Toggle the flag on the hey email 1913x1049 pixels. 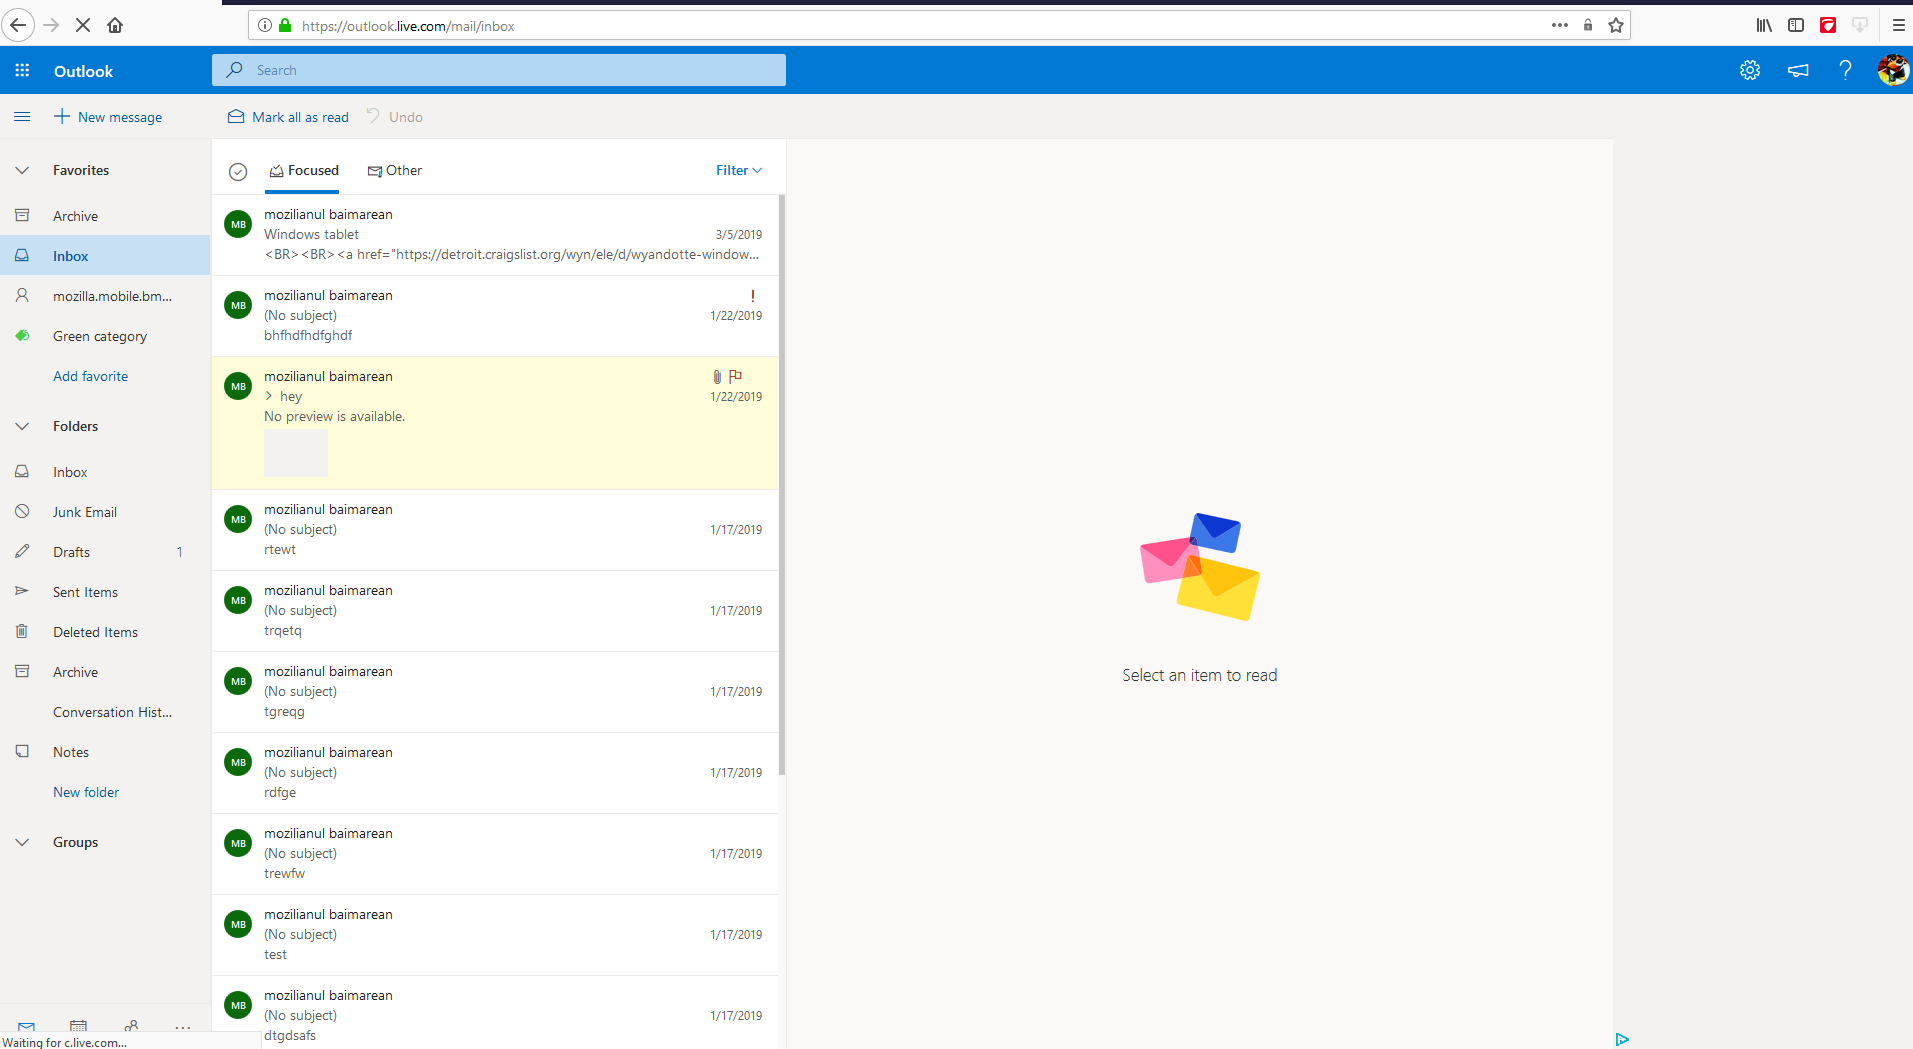click(x=737, y=376)
